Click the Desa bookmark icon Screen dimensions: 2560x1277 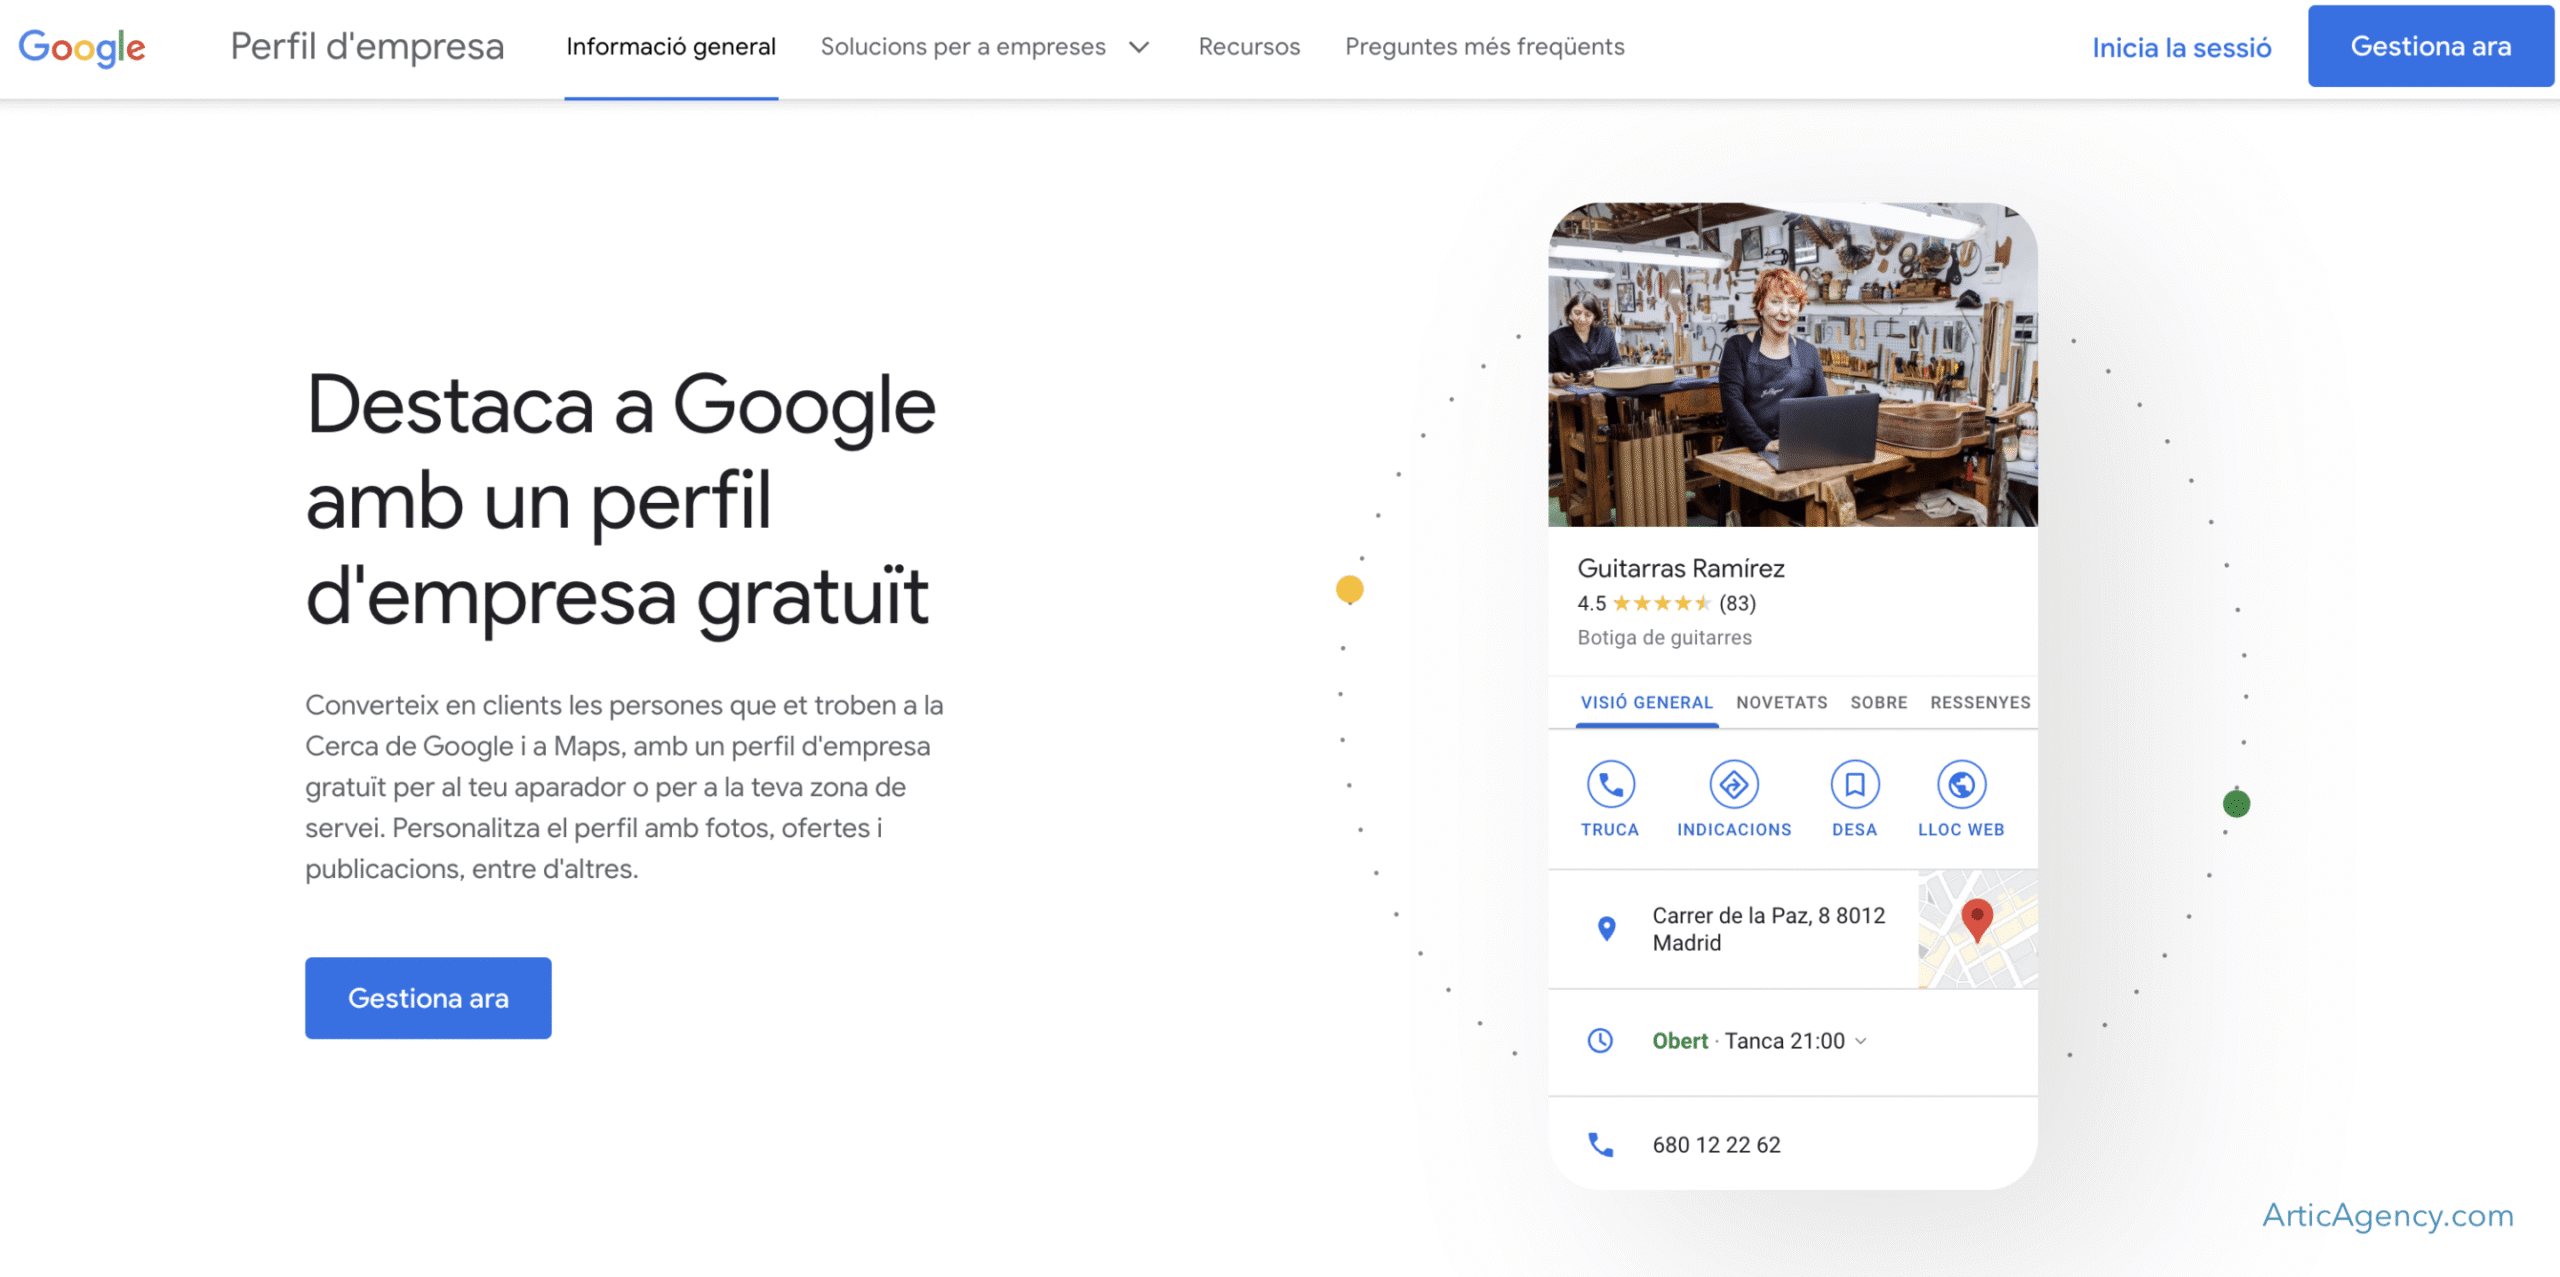pyautogui.click(x=1854, y=784)
